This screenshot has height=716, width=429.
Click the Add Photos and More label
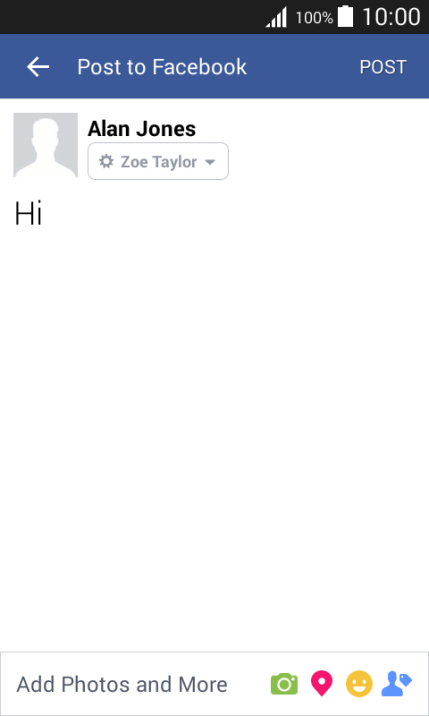click(122, 684)
